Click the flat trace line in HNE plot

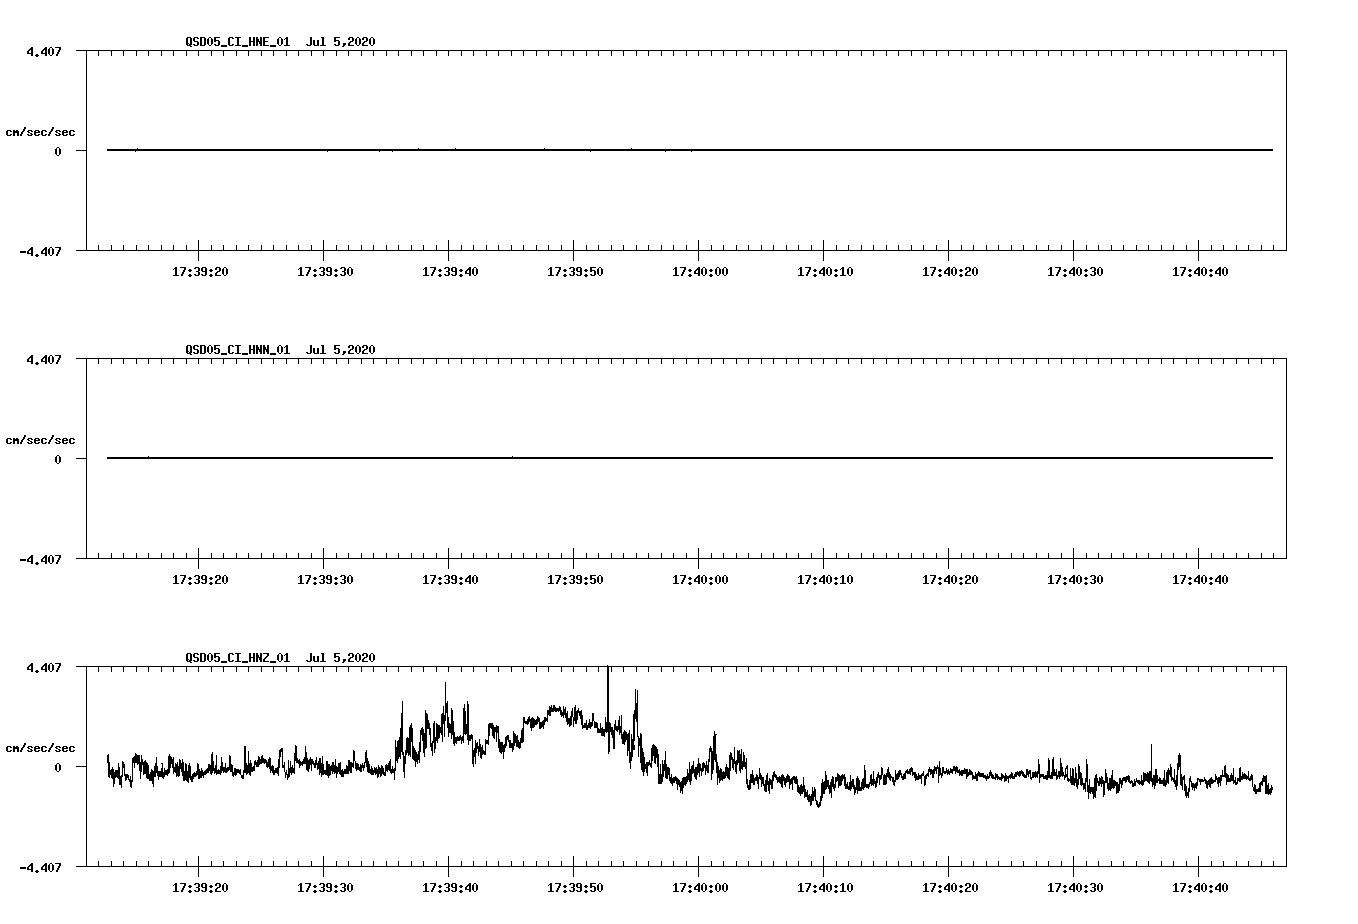pyautogui.click(x=690, y=150)
